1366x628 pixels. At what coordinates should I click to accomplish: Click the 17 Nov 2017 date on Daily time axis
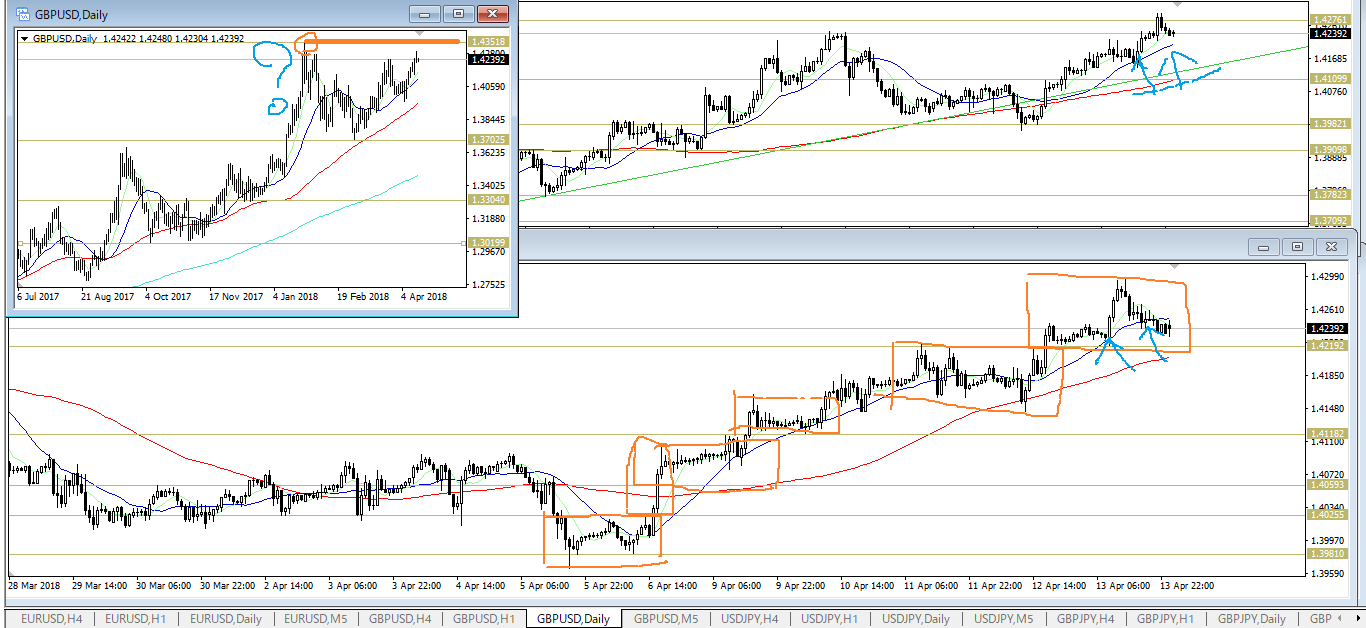click(x=236, y=297)
